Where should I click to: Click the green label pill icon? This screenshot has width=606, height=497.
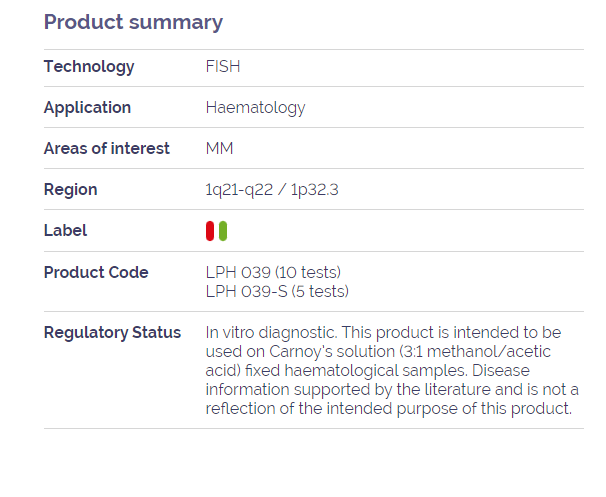pos(223,231)
